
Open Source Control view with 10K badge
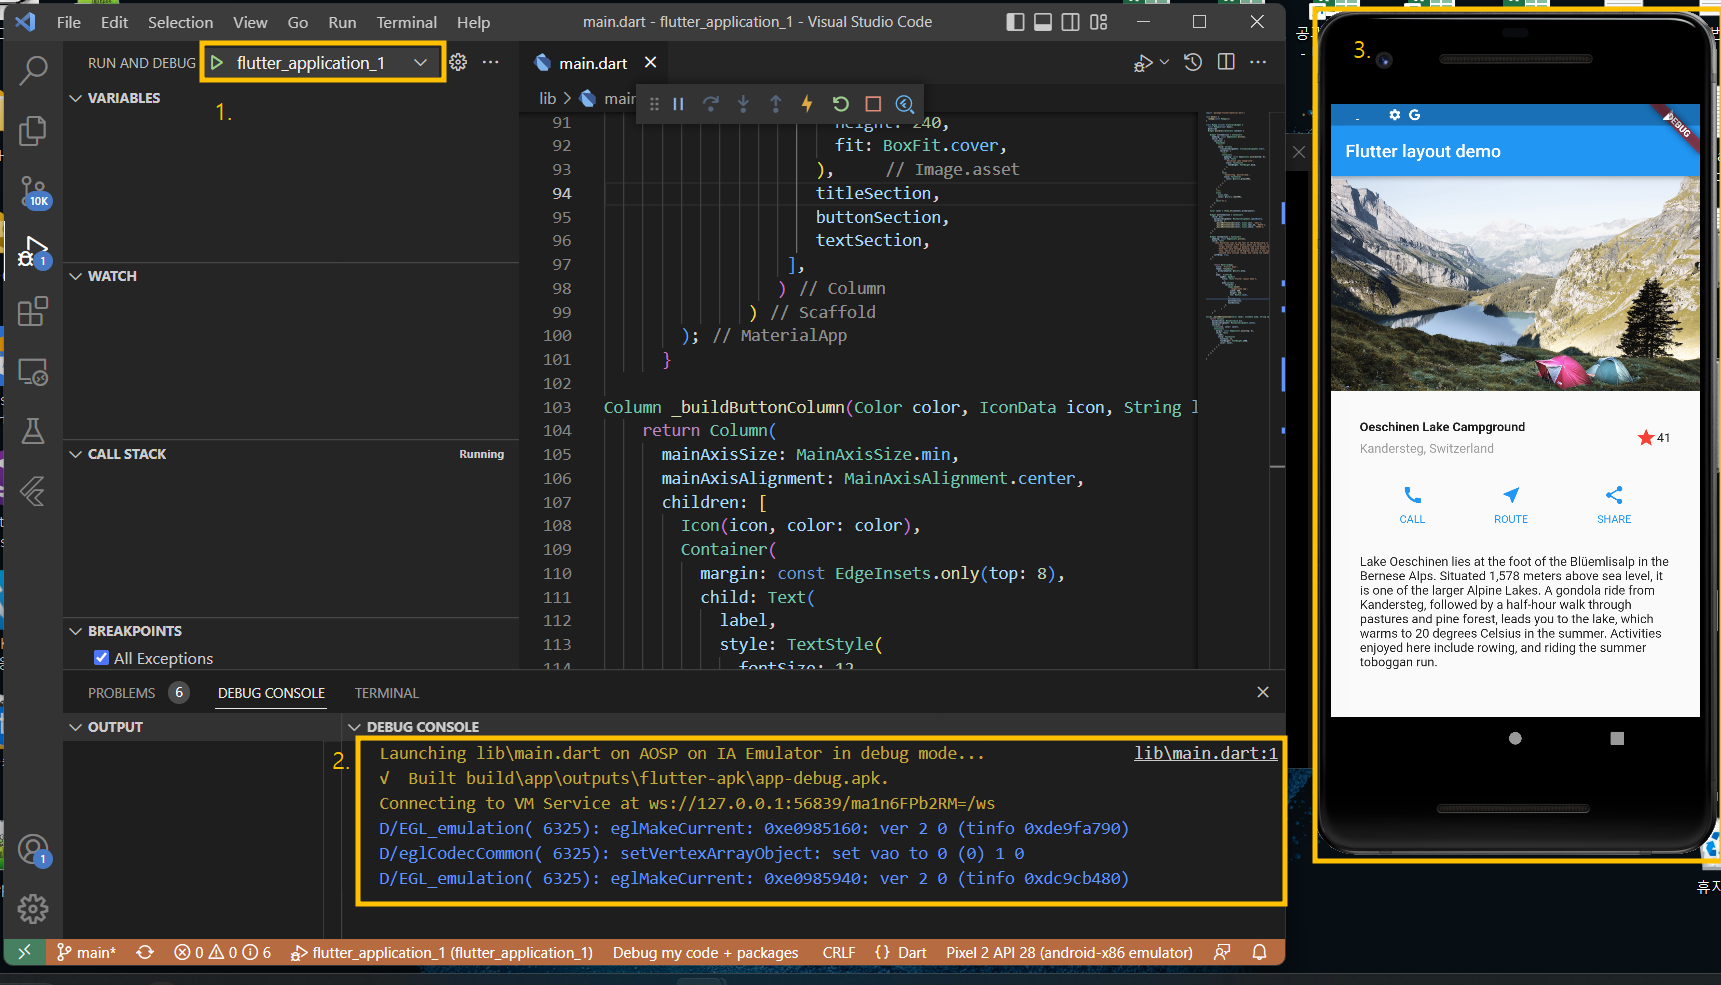click(x=33, y=192)
